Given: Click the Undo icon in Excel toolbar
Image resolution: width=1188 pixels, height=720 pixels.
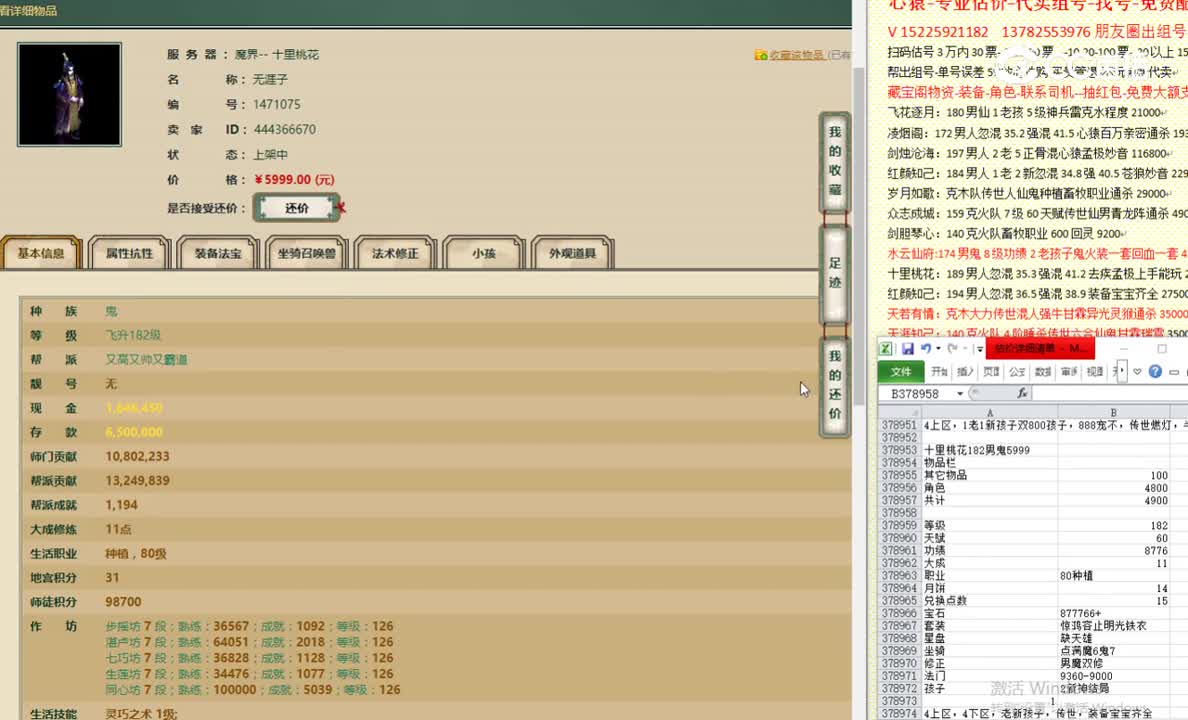Looking at the screenshot, I should click(924, 348).
